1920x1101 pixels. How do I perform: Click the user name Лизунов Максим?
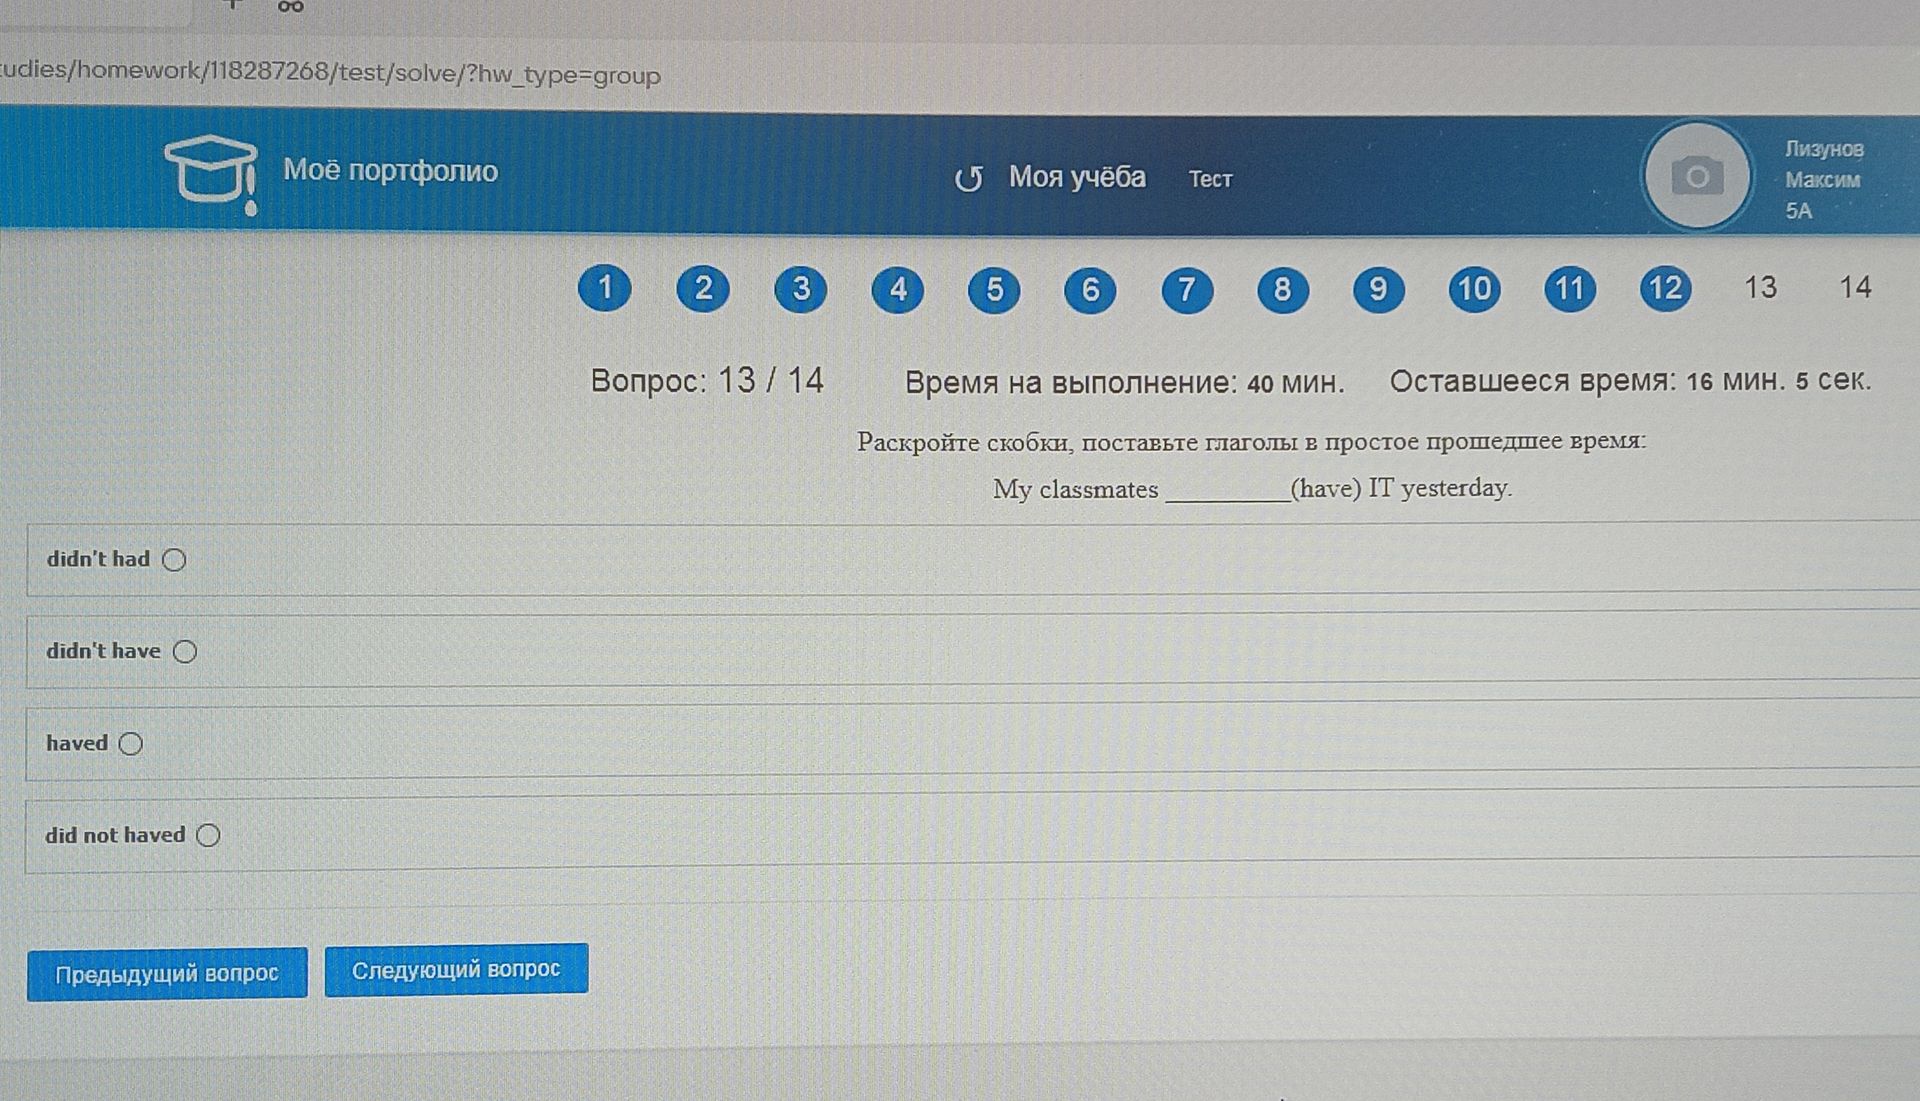click(x=1824, y=164)
